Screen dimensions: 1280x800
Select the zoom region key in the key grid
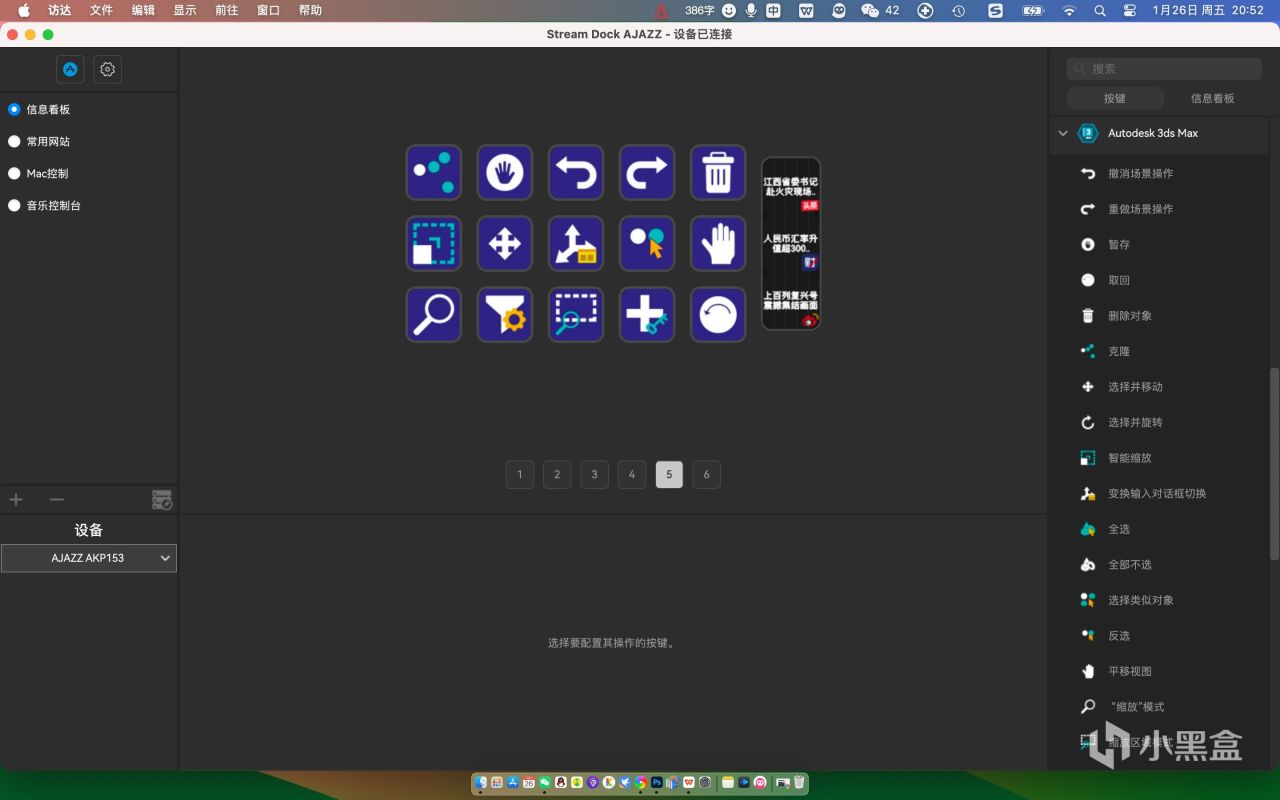[576, 315]
